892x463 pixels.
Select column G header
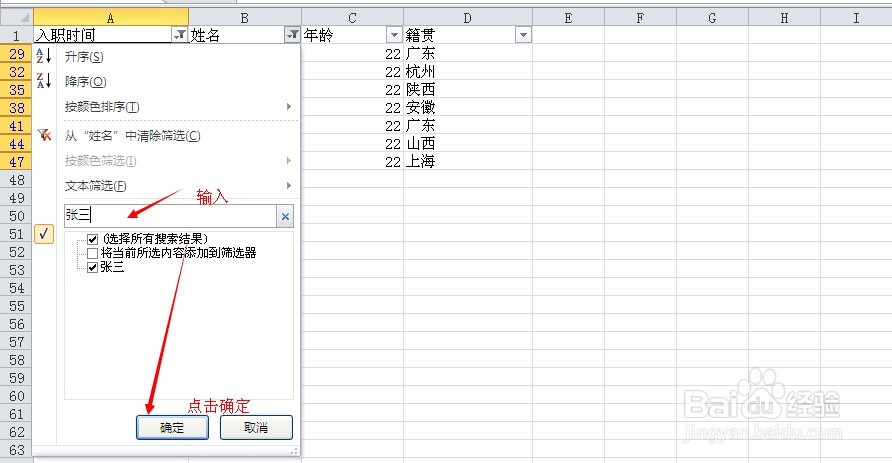(x=712, y=18)
